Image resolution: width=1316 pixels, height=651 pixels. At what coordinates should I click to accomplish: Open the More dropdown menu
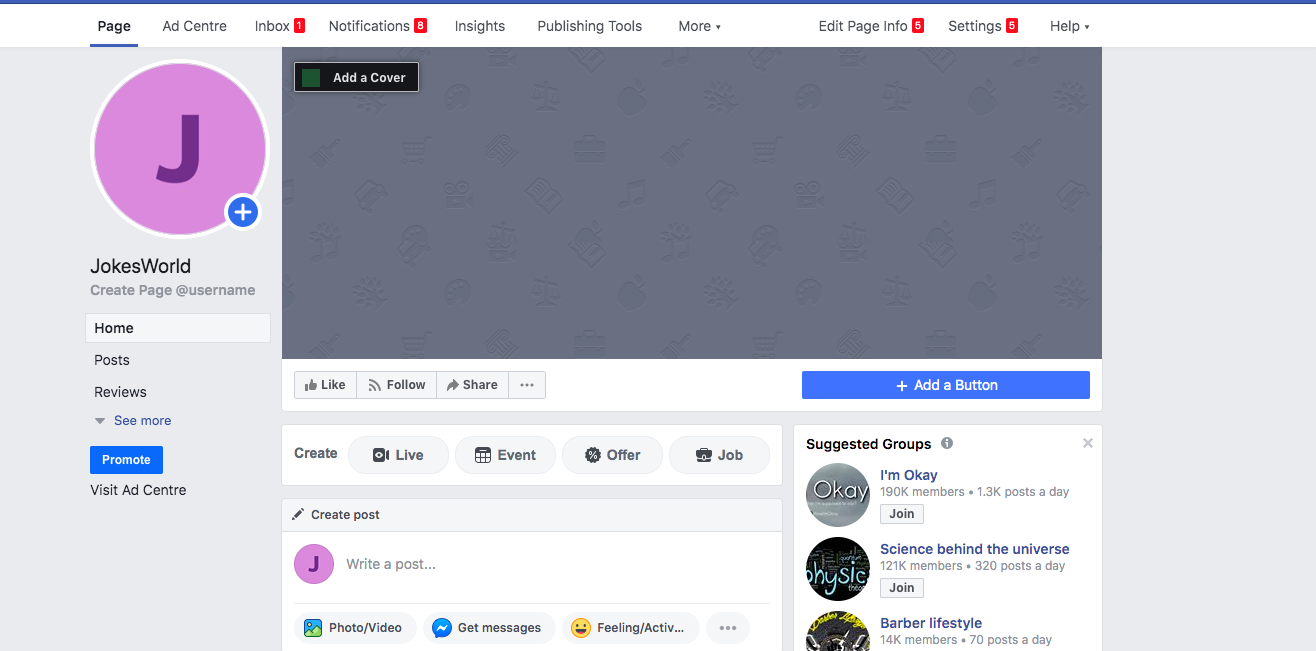point(700,26)
